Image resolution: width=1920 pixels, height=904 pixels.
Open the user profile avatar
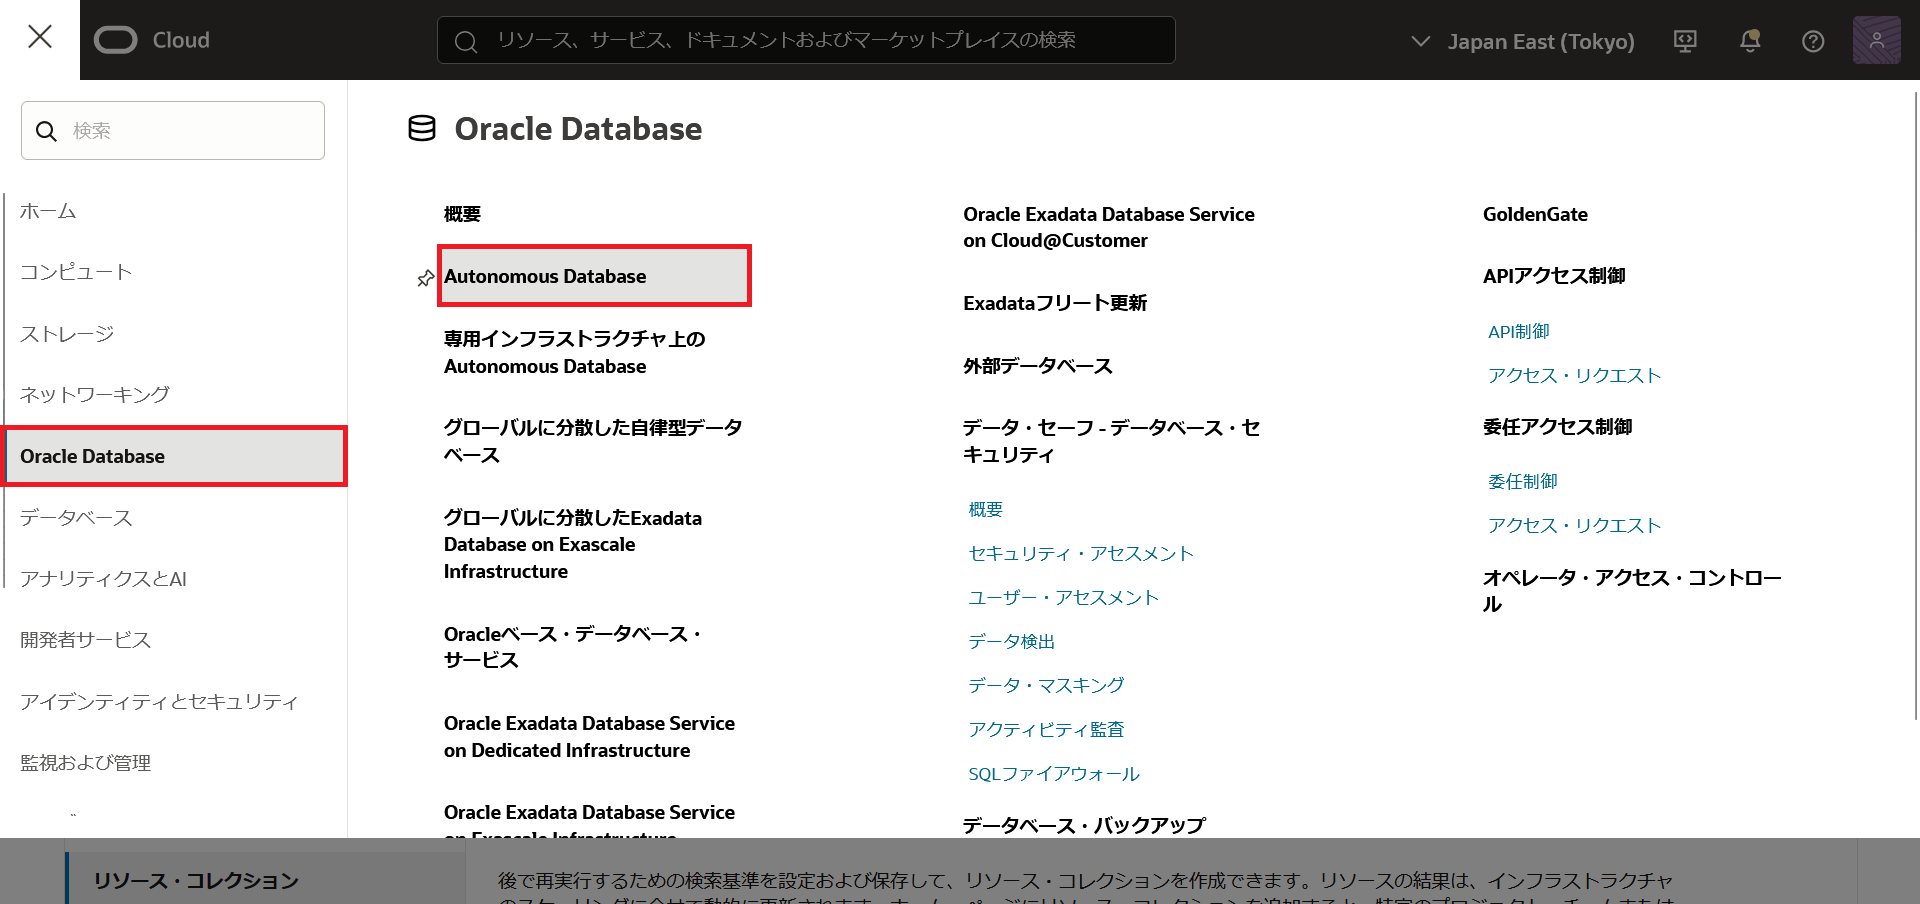pyautogui.click(x=1876, y=40)
